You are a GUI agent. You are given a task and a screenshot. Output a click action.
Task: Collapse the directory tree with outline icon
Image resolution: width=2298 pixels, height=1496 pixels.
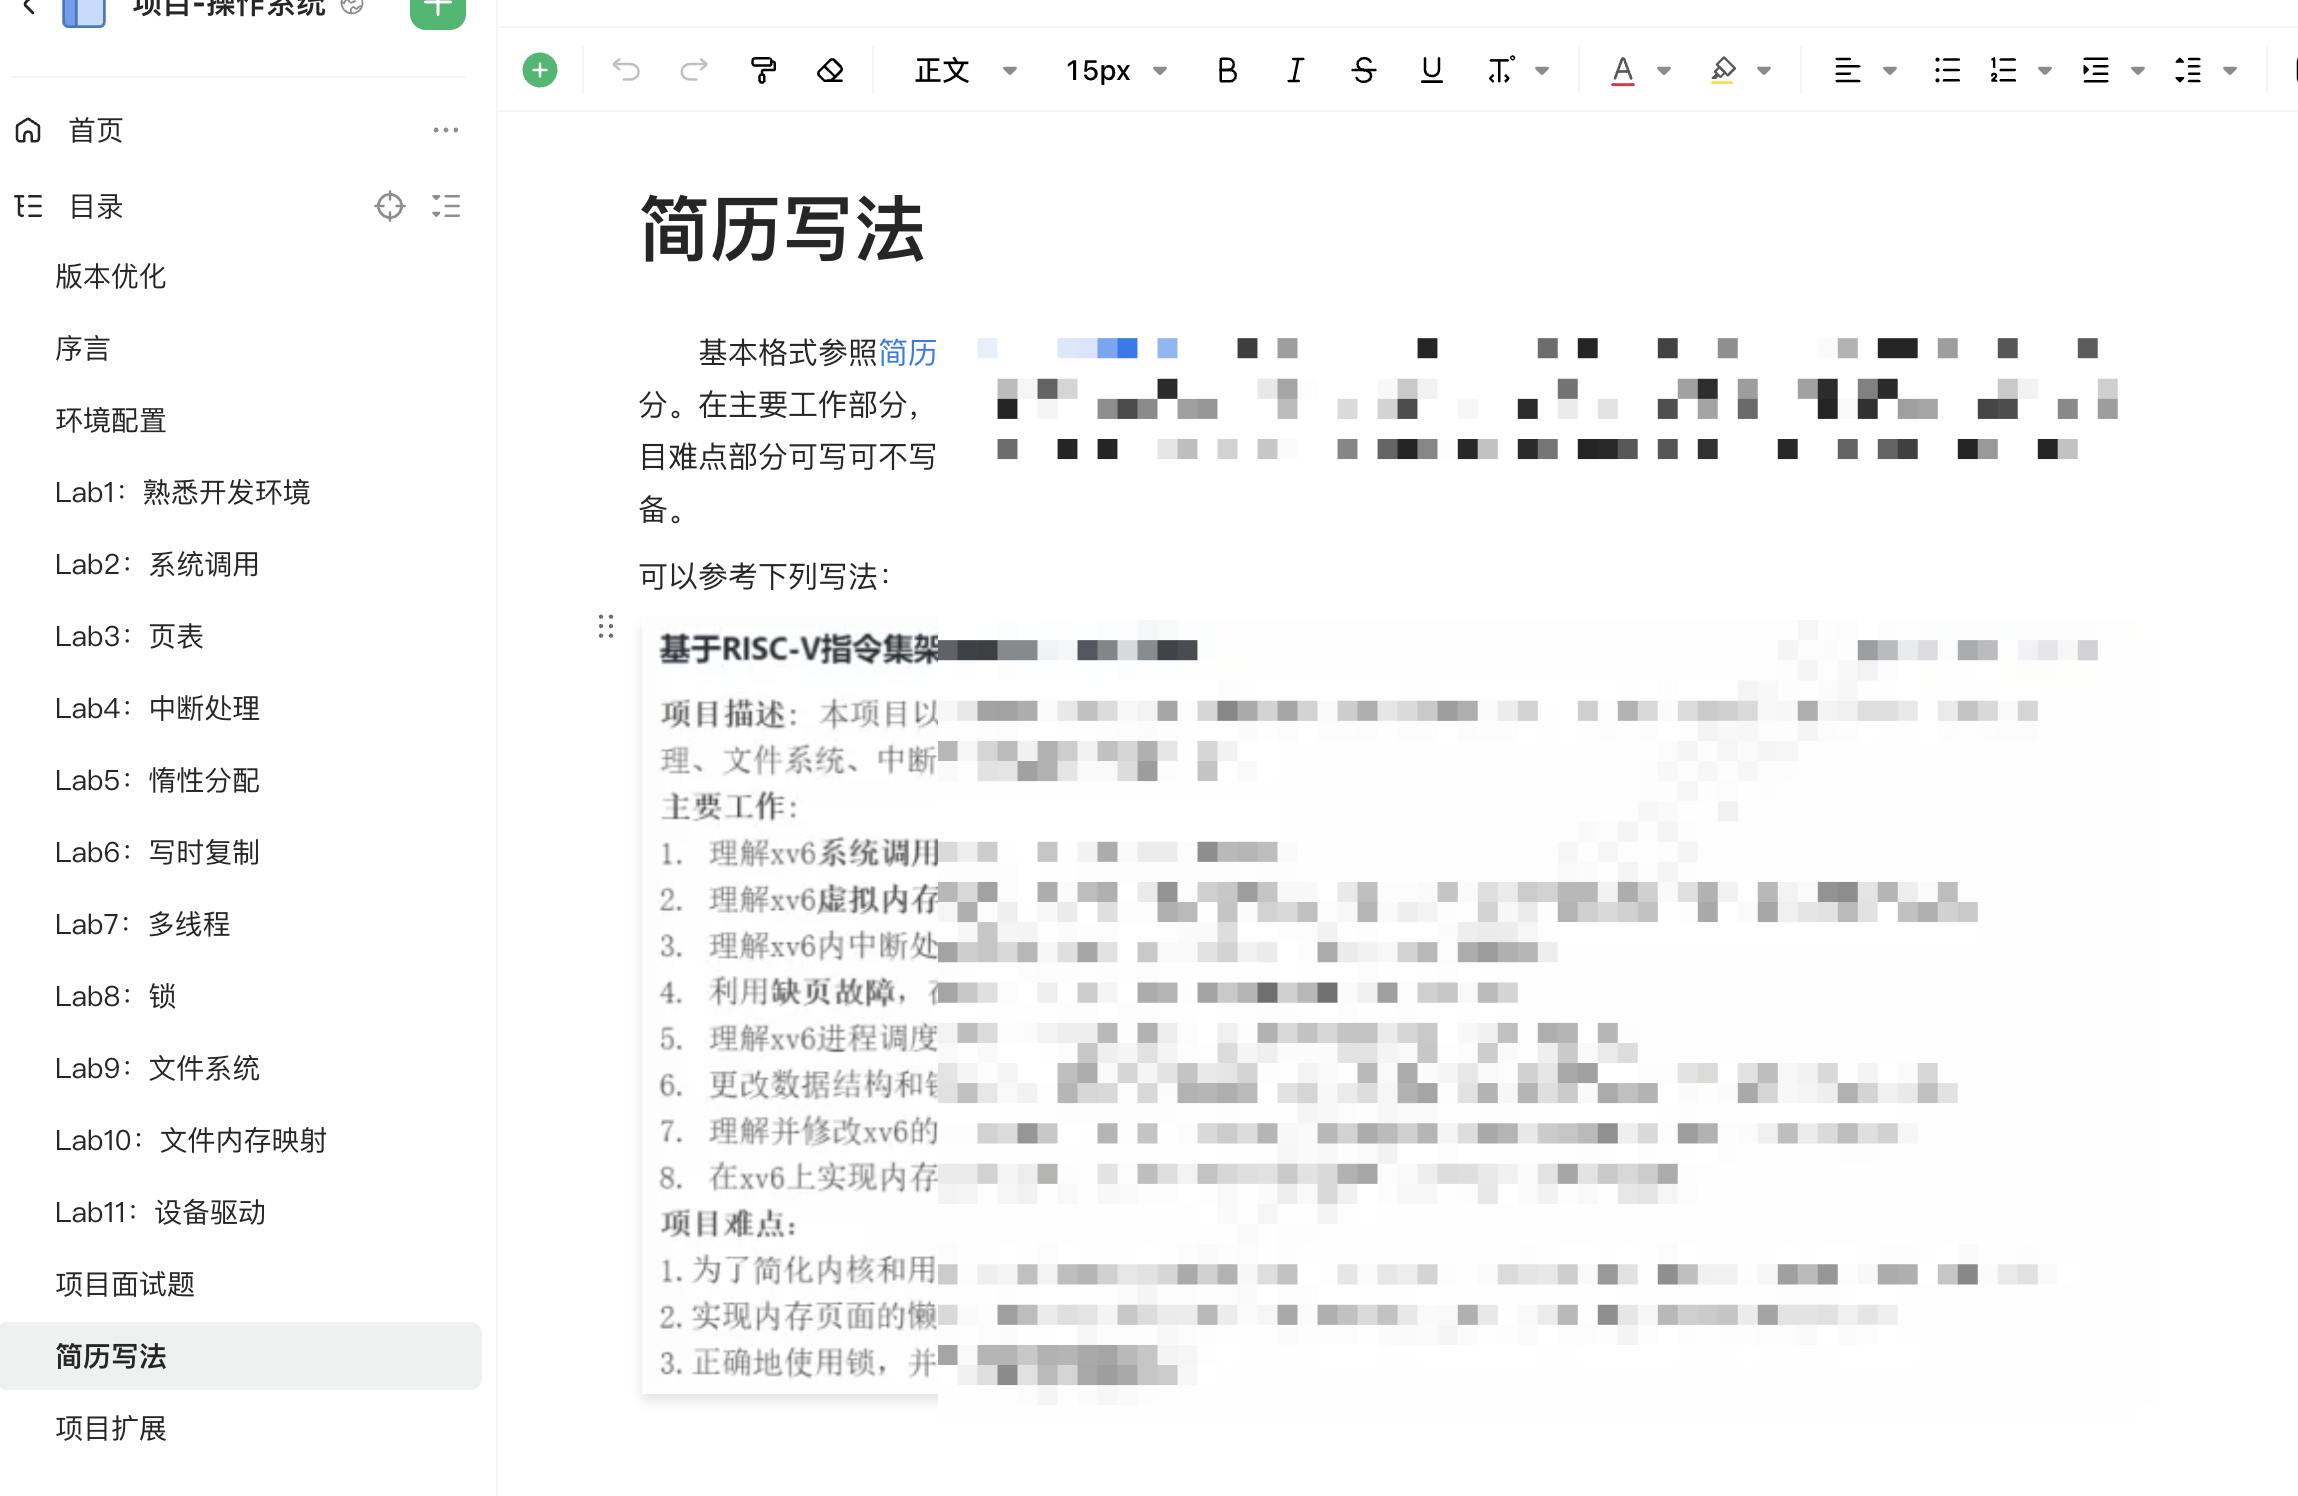[x=446, y=206]
